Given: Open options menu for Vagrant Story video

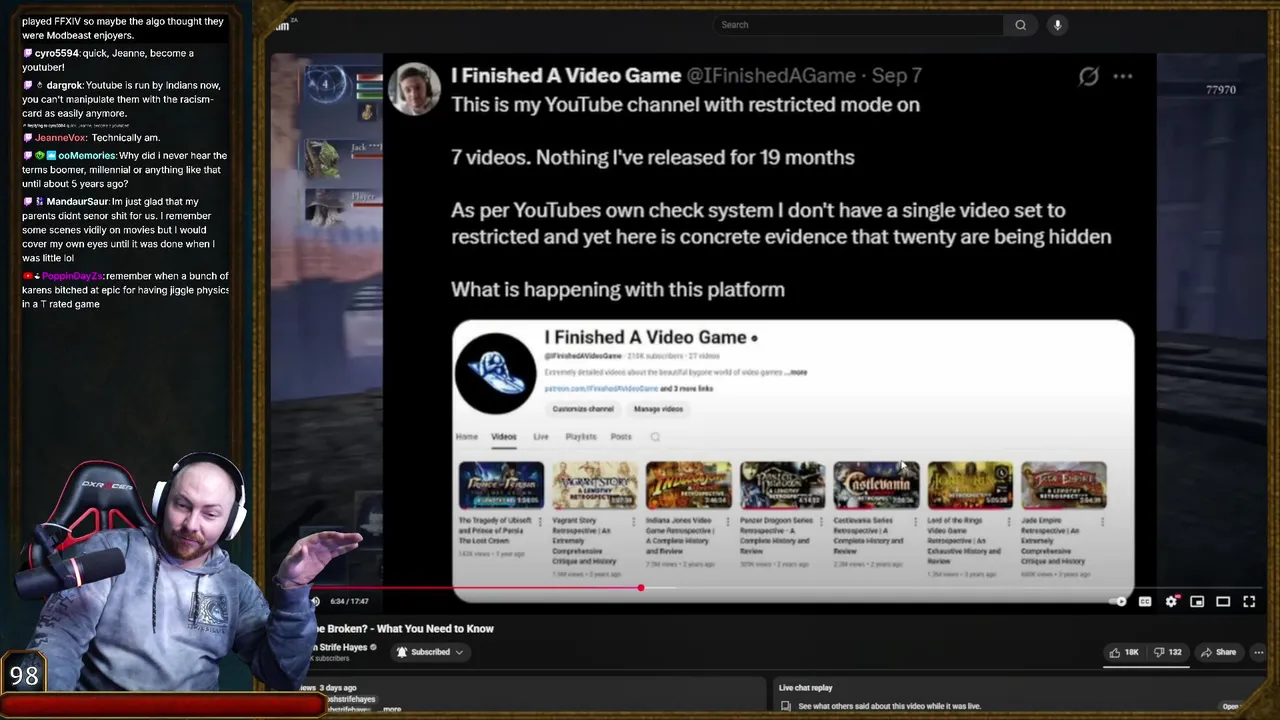Looking at the screenshot, I should point(634,521).
